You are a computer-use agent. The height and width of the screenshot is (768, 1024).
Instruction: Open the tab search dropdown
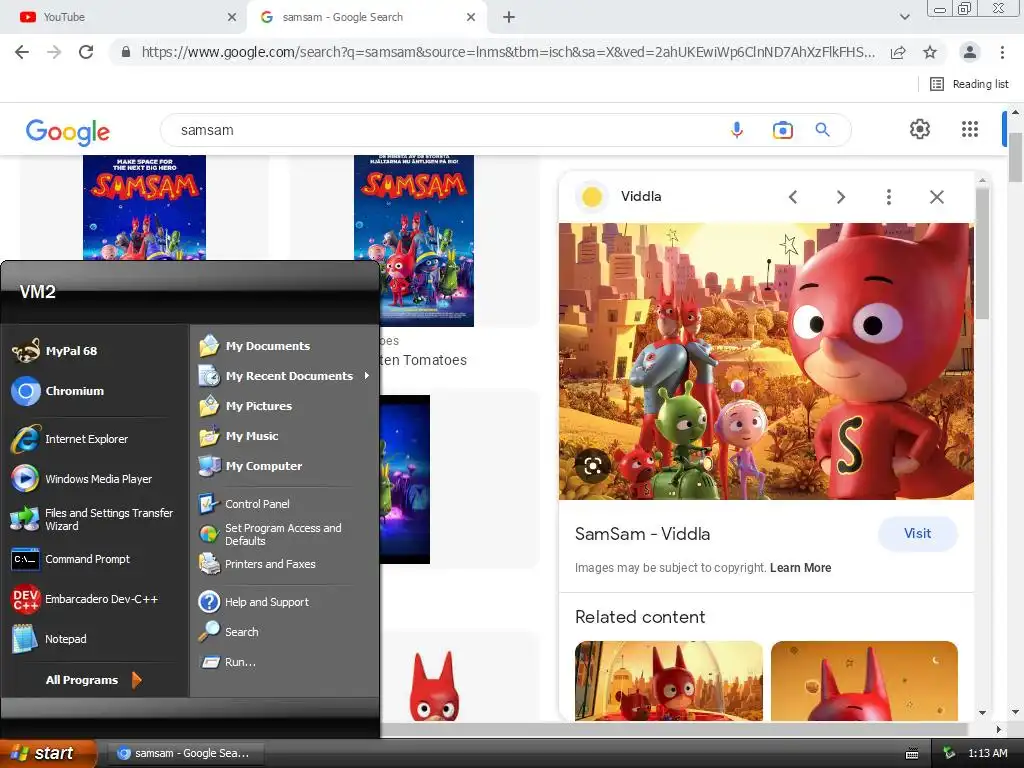[x=904, y=17]
